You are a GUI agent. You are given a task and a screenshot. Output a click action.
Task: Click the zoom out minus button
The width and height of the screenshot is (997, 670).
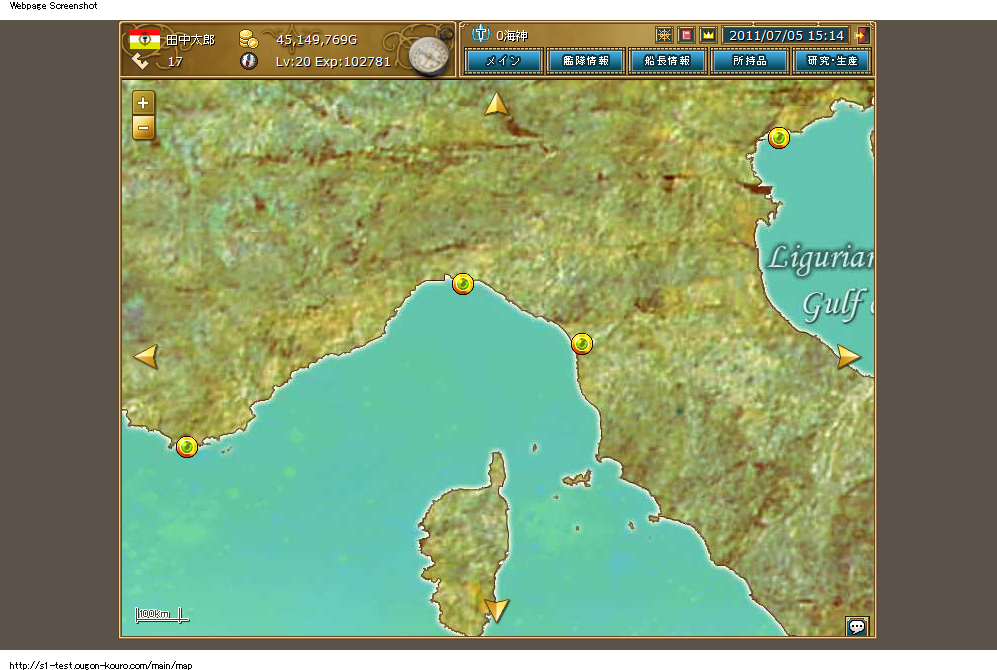[x=144, y=128]
